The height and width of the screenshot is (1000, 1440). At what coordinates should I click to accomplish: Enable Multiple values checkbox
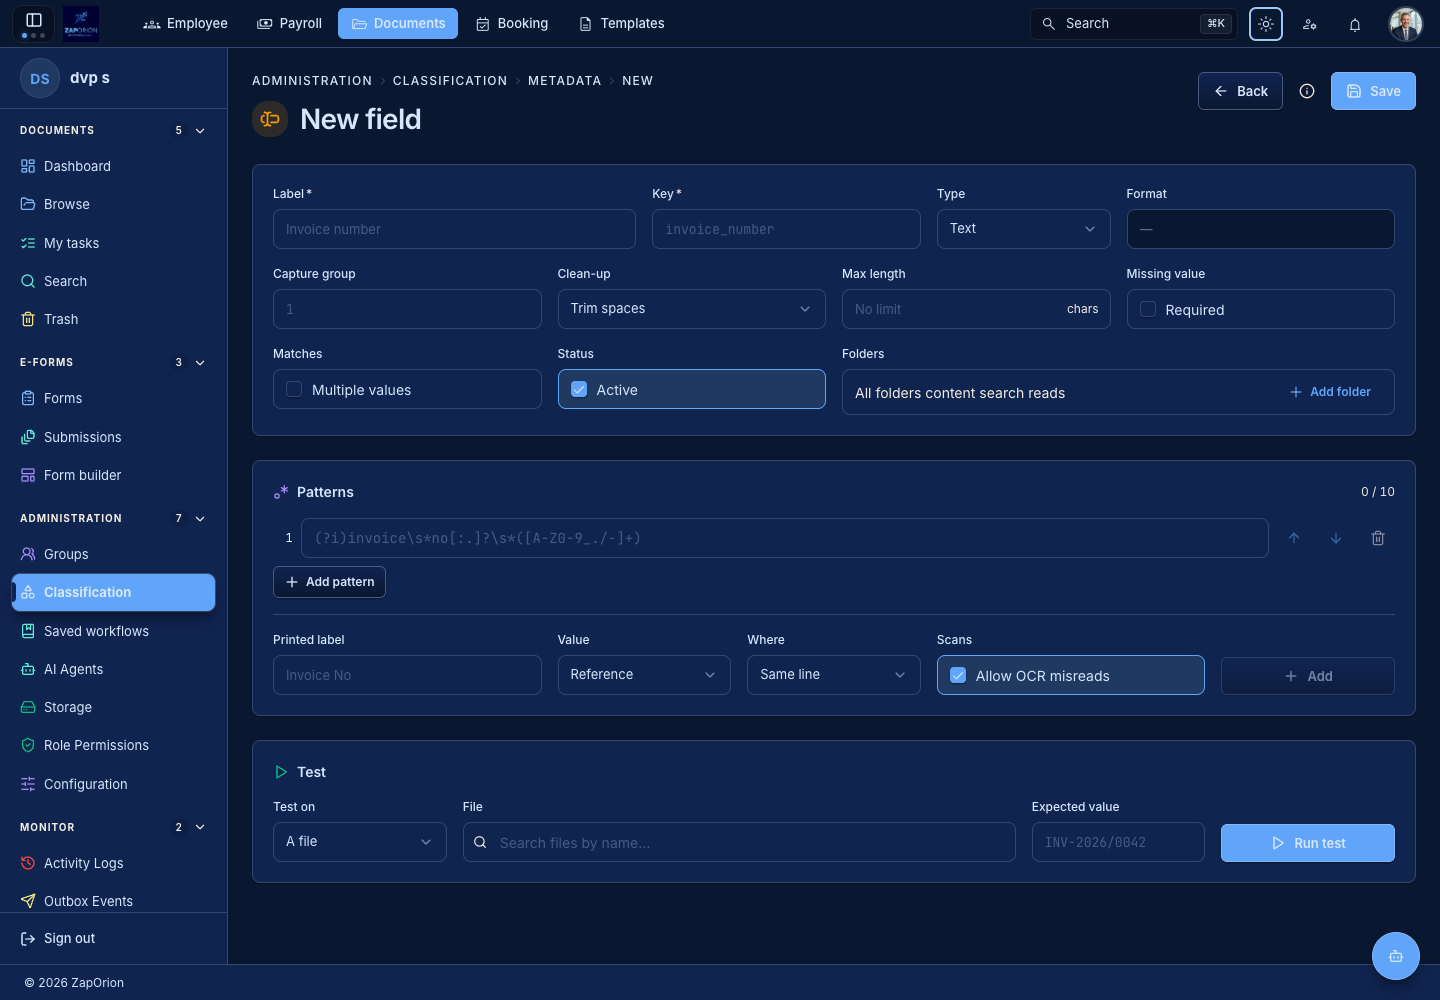pos(294,390)
